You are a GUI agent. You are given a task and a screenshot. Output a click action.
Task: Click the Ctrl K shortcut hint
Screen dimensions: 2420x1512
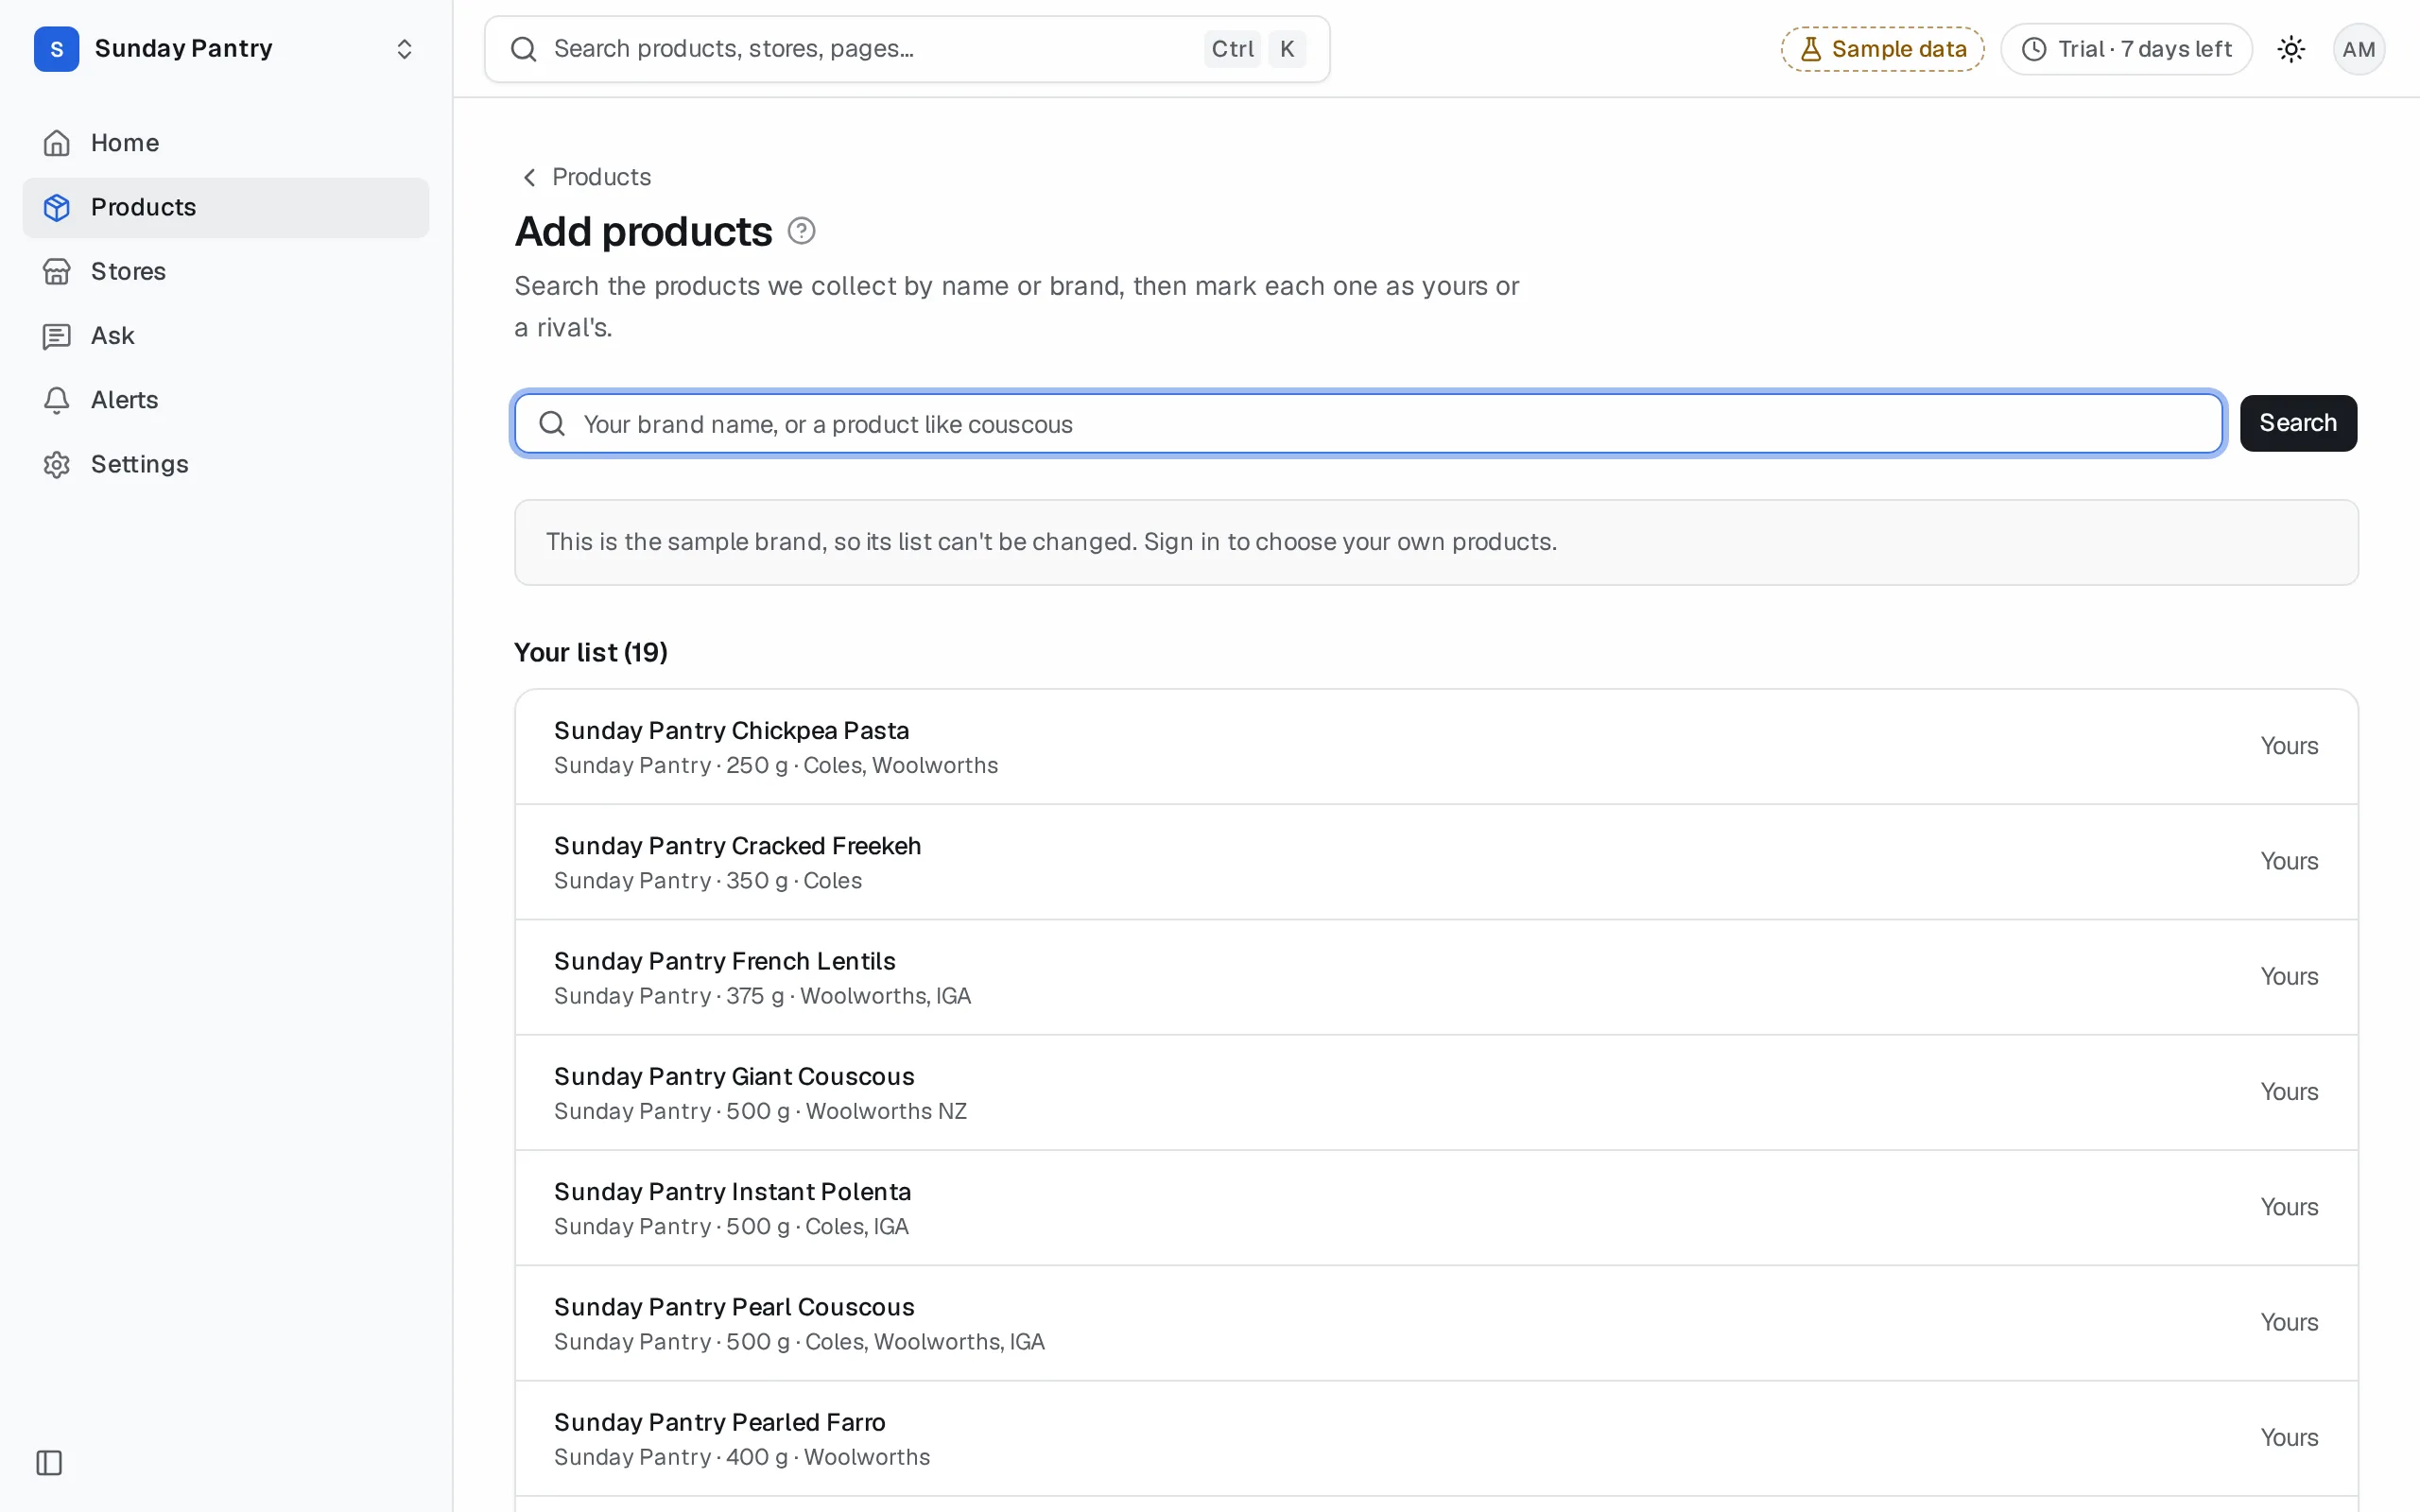click(1255, 49)
